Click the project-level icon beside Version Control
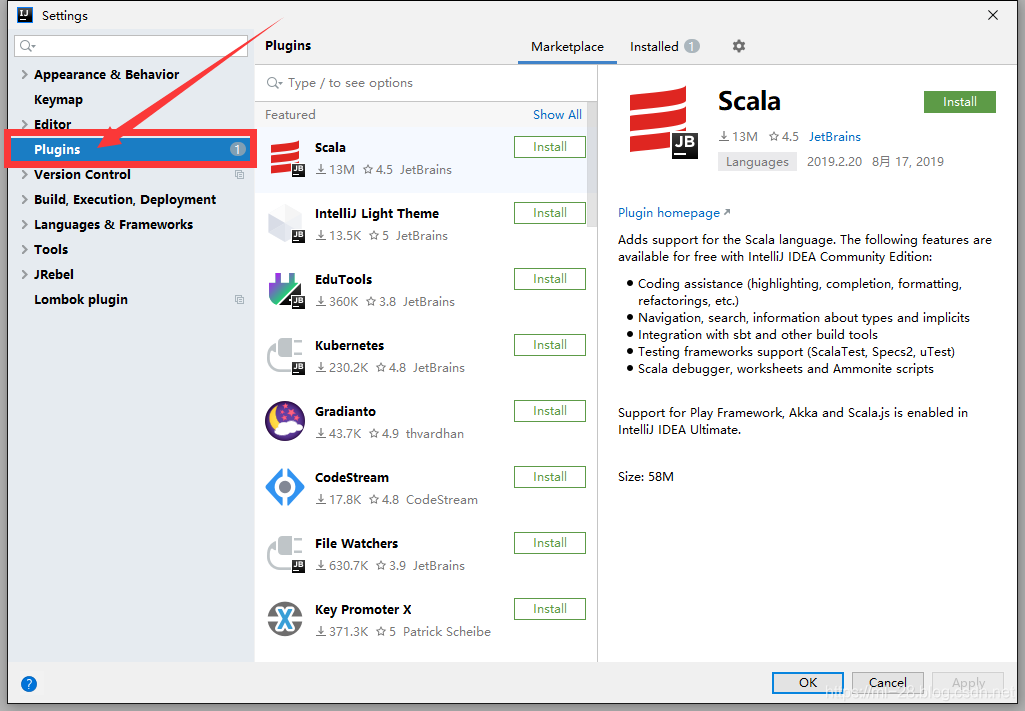Image resolution: width=1025 pixels, height=711 pixels. 239,174
